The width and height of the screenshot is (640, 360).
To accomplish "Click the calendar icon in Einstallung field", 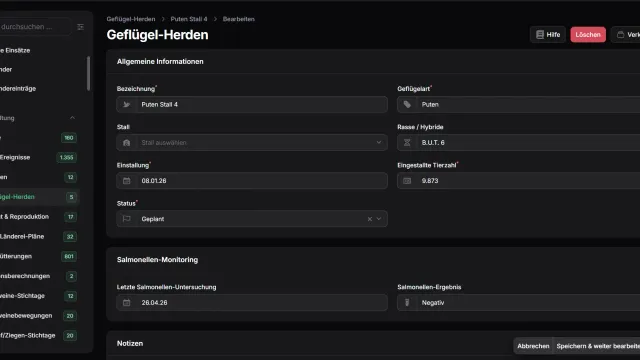I will pyautogui.click(x=127, y=181).
